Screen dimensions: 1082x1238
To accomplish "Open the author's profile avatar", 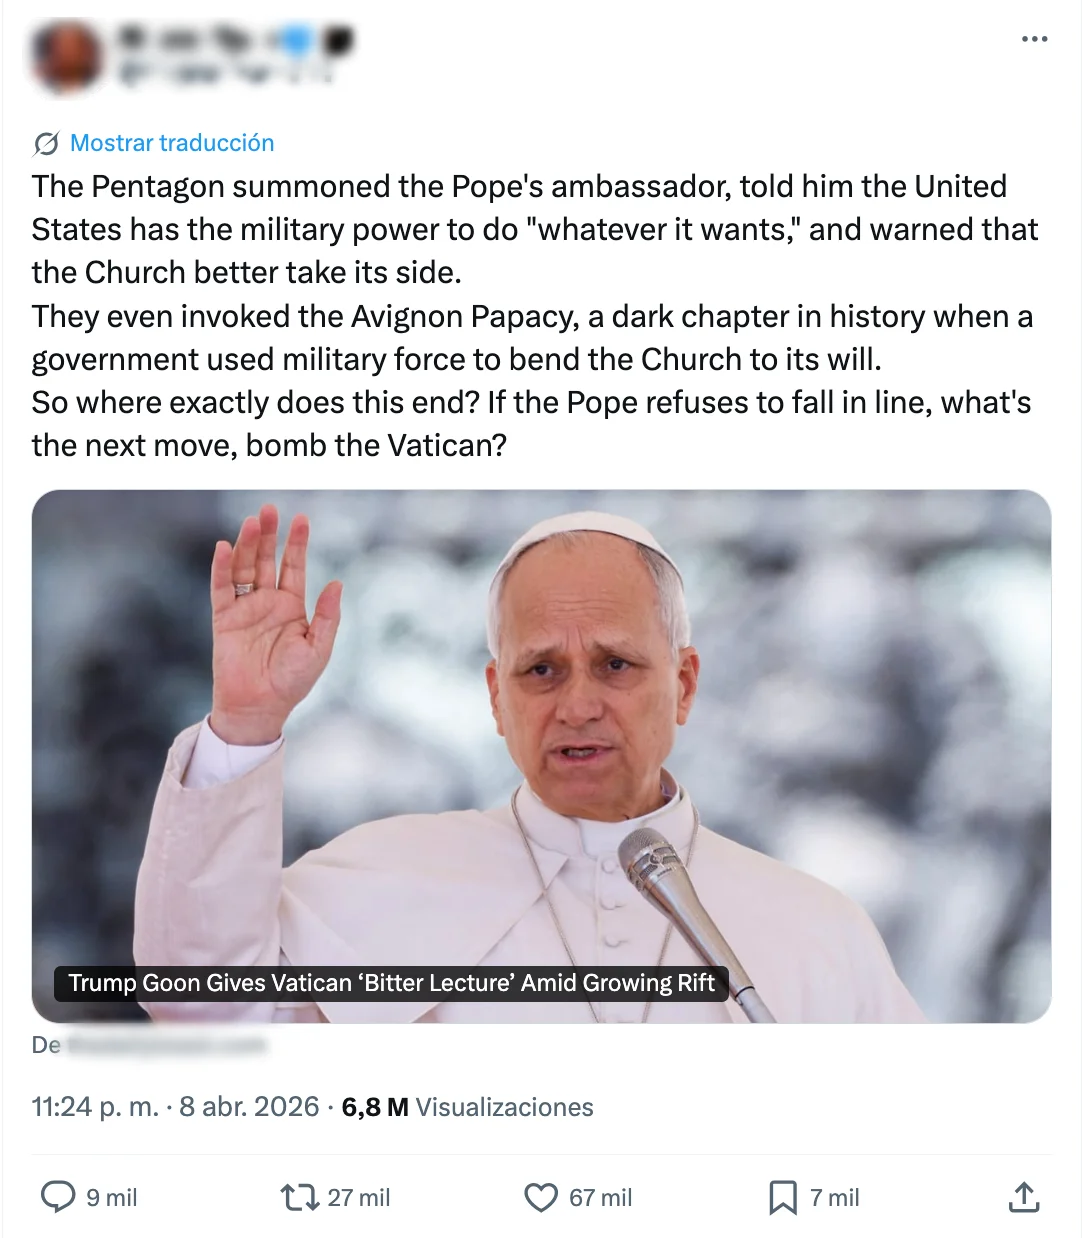I will (x=67, y=55).
